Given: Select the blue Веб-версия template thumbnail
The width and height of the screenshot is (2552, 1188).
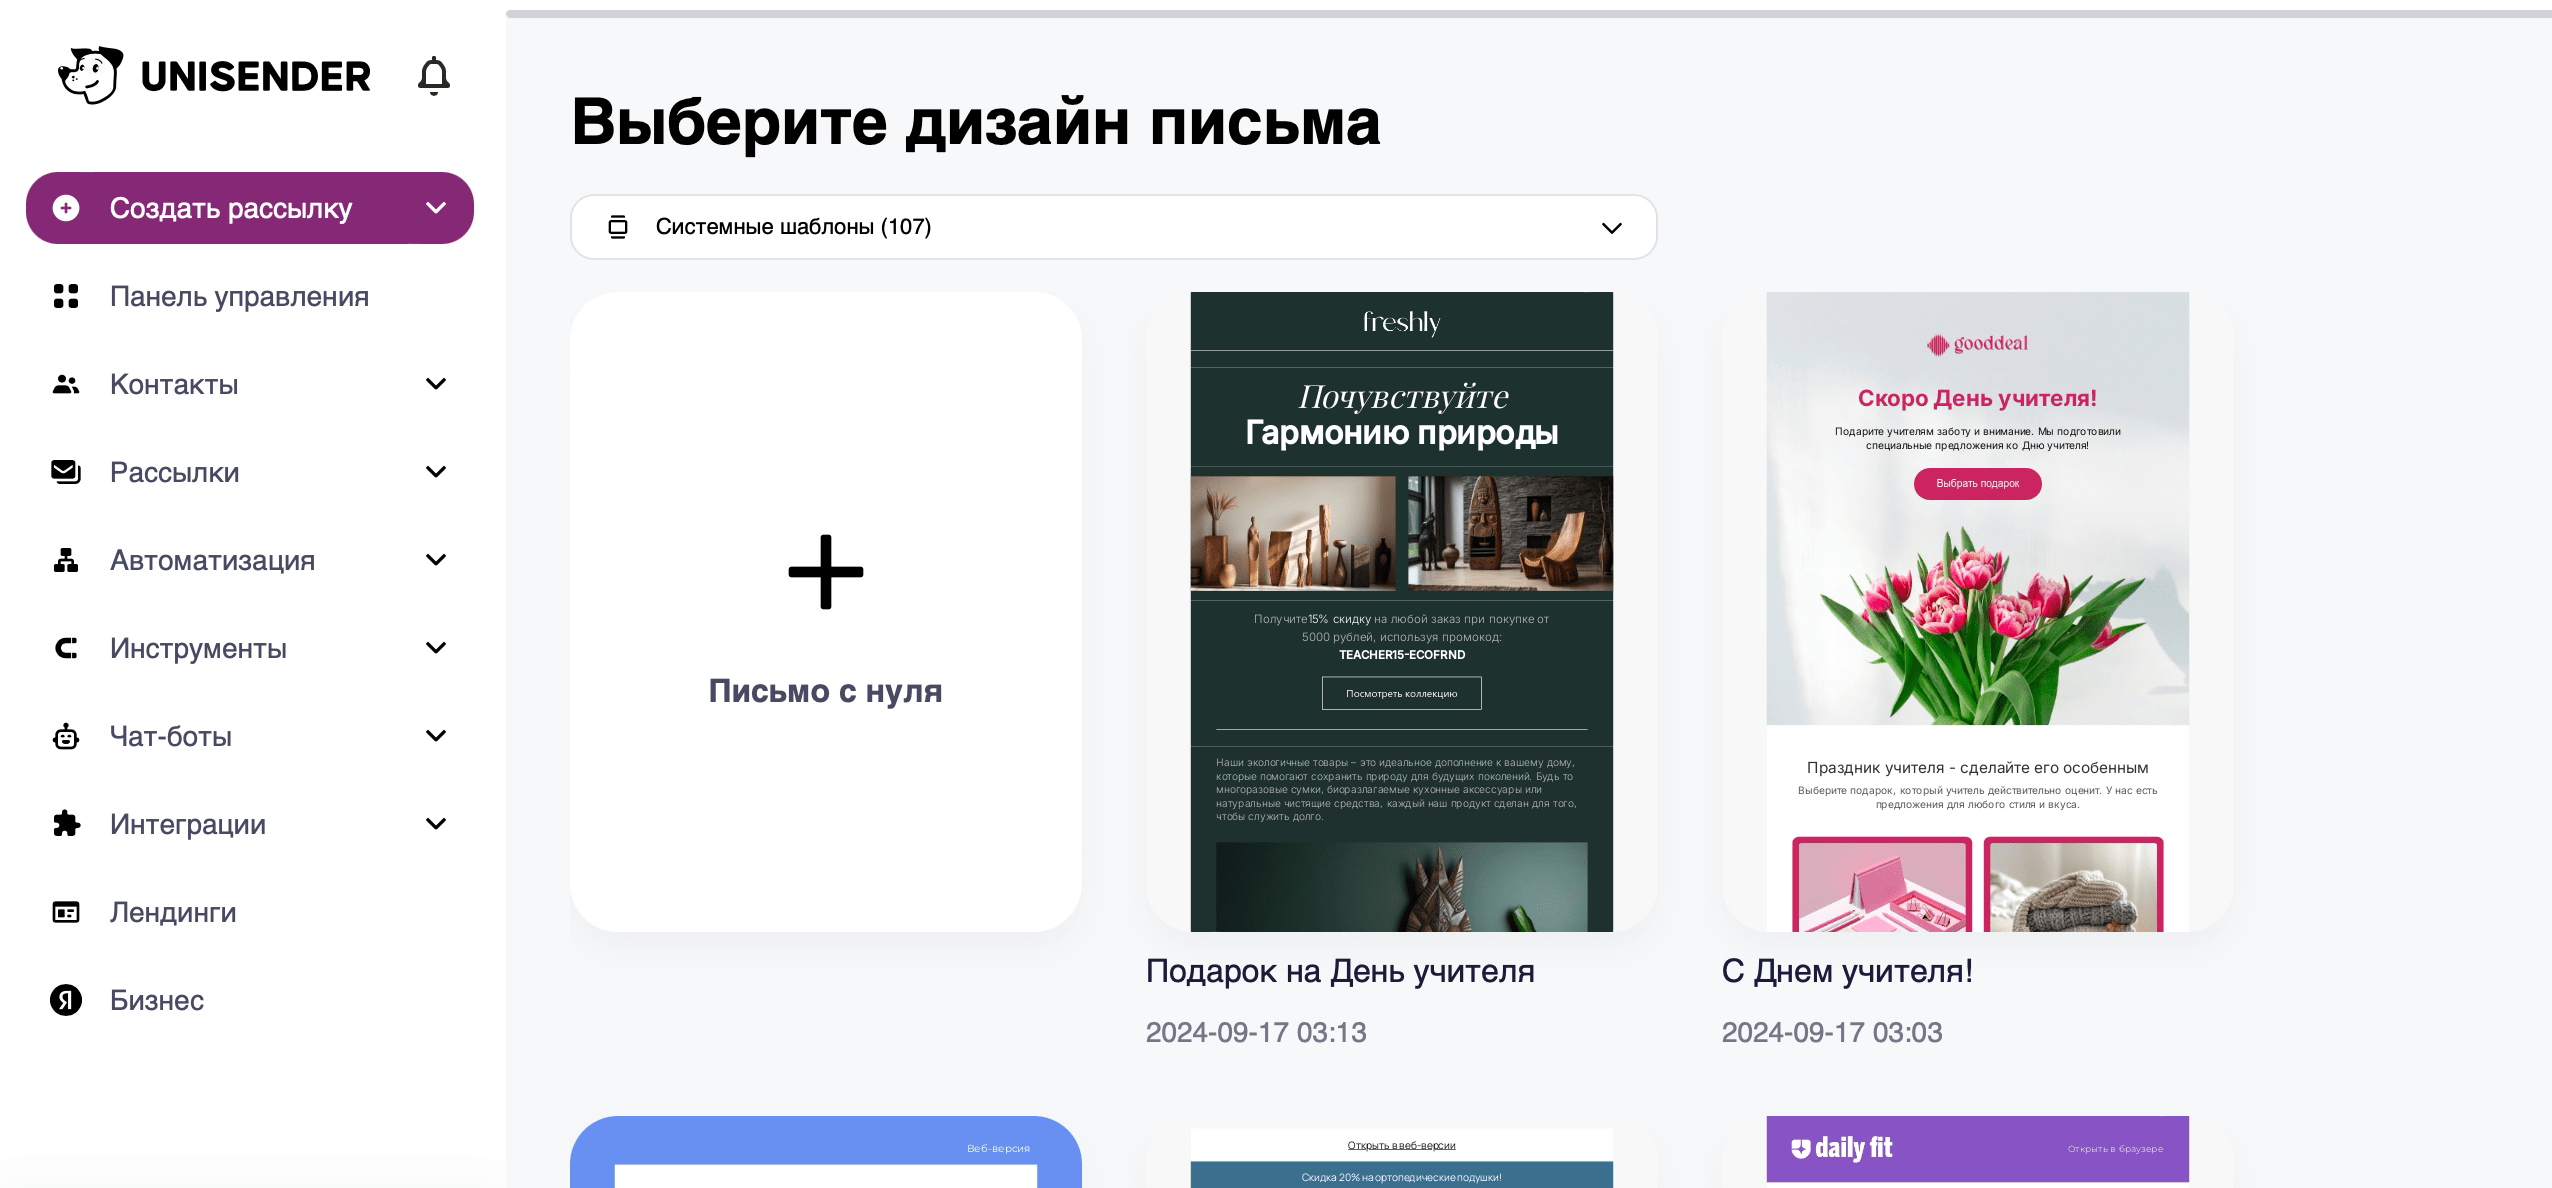Looking at the screenshot, I should coord(826,1151).
